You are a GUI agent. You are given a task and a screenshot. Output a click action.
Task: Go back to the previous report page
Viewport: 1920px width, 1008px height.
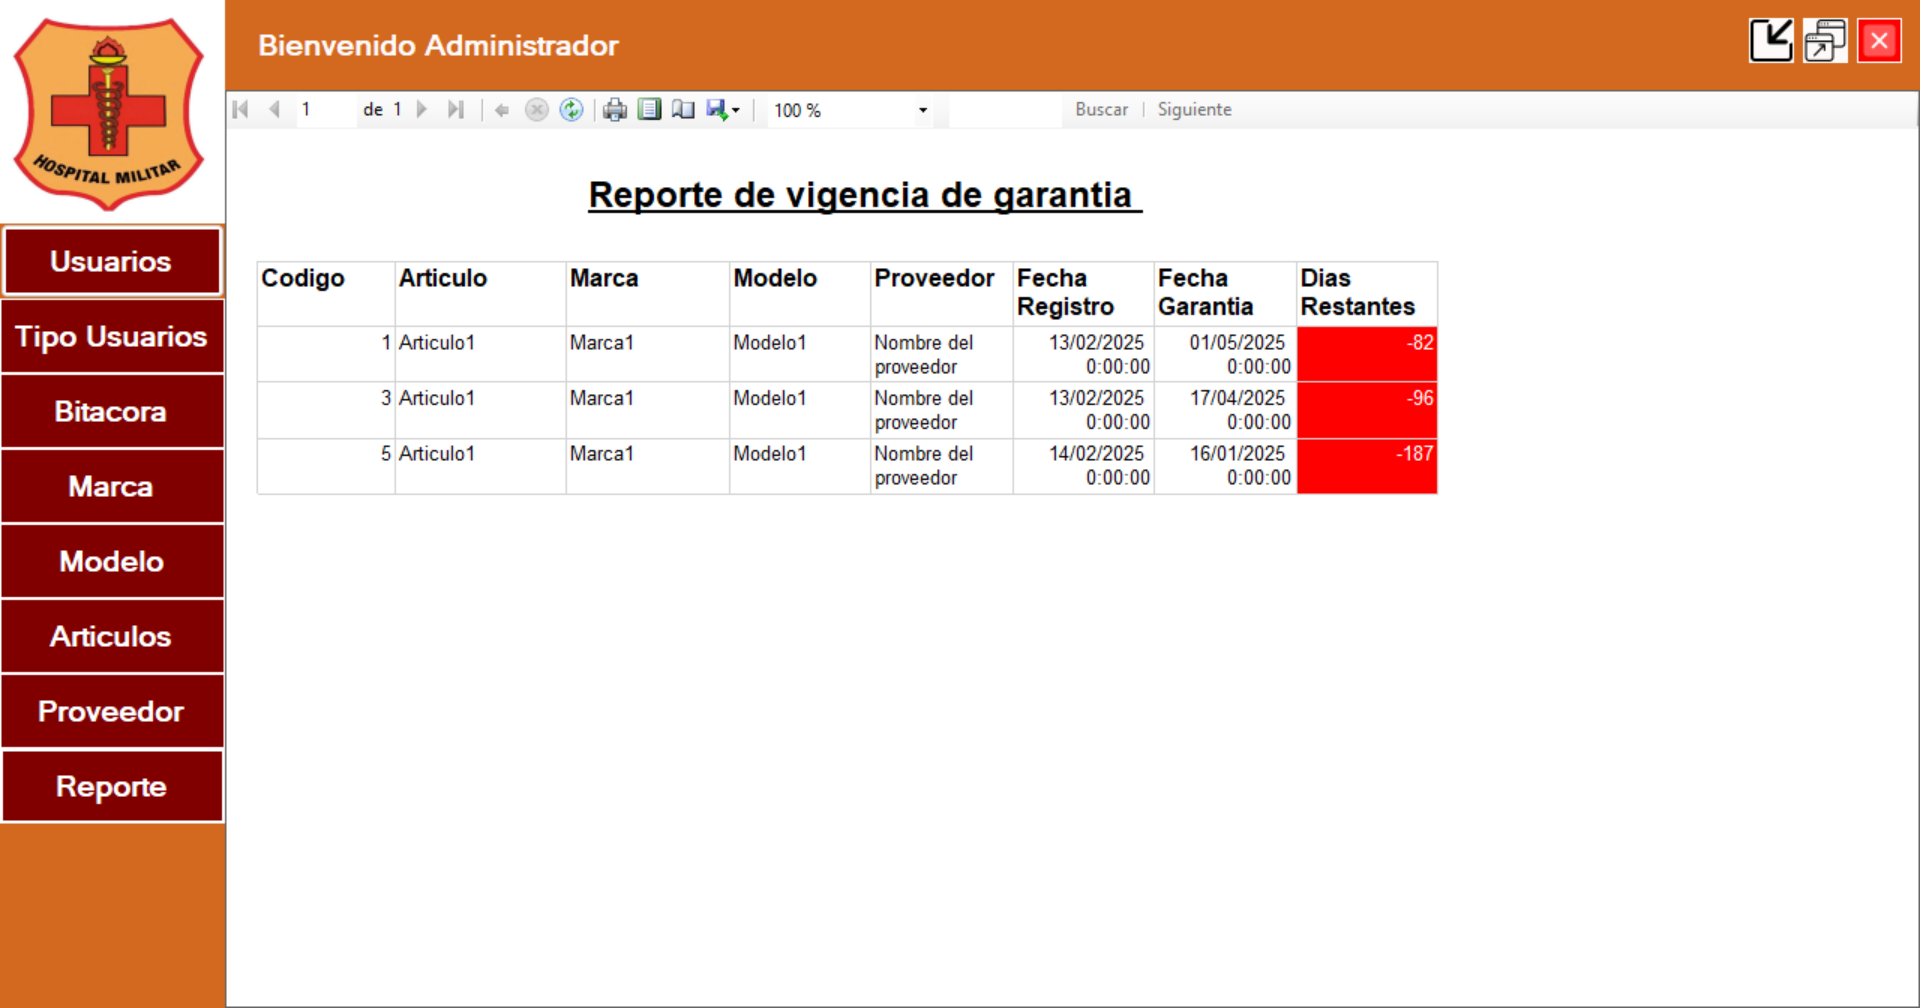pos(274,110)
